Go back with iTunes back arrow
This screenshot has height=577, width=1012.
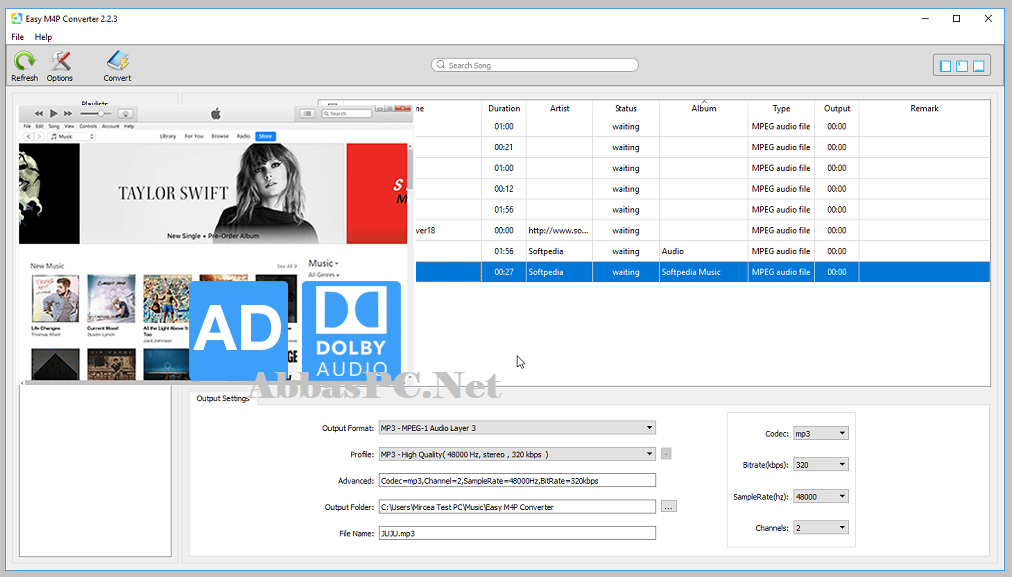tap(28, 137)
